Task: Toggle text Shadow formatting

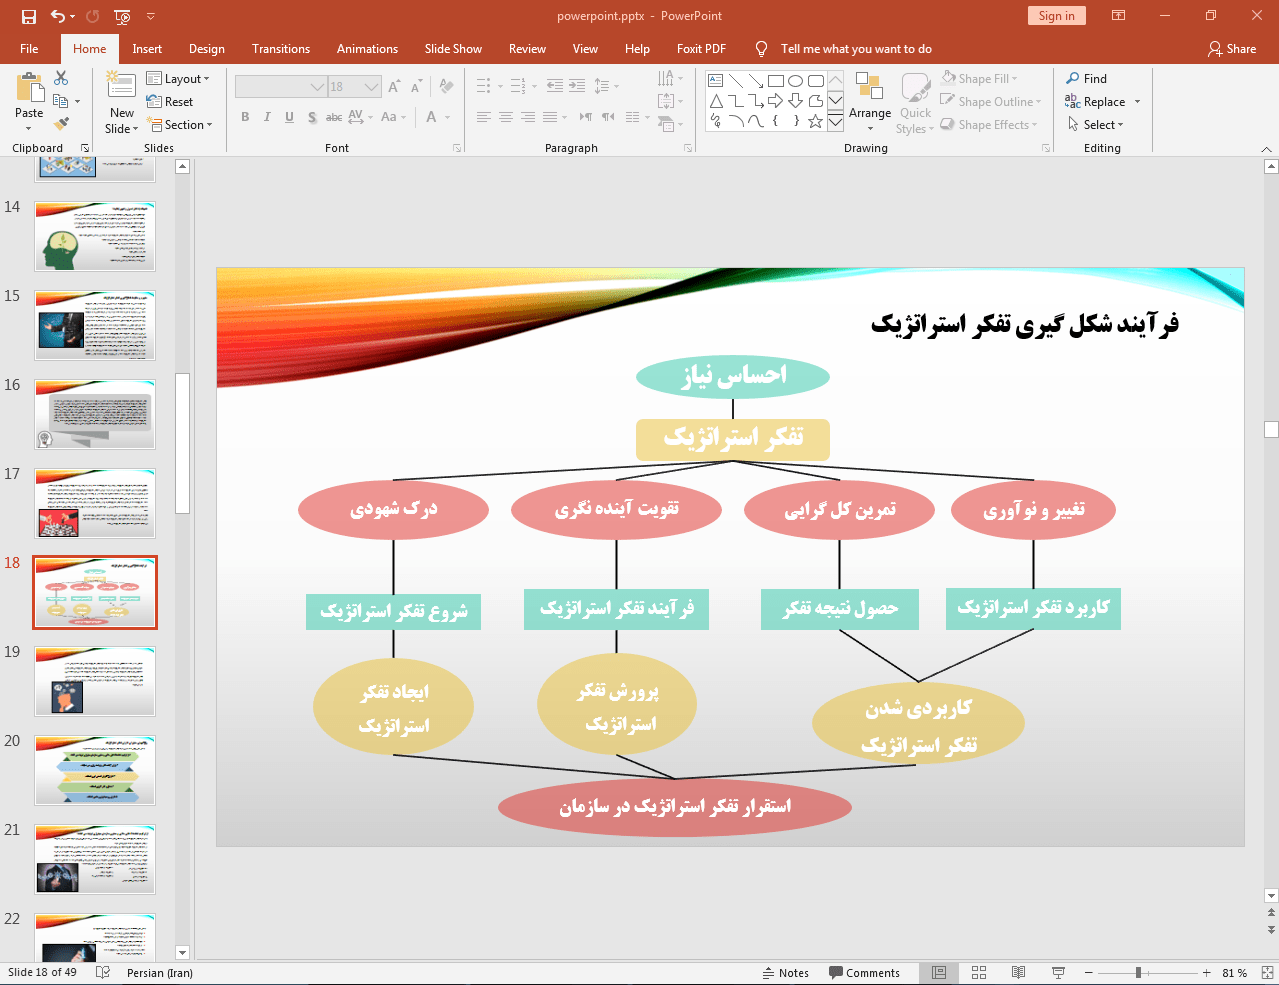Action: (x=312, y=117)
